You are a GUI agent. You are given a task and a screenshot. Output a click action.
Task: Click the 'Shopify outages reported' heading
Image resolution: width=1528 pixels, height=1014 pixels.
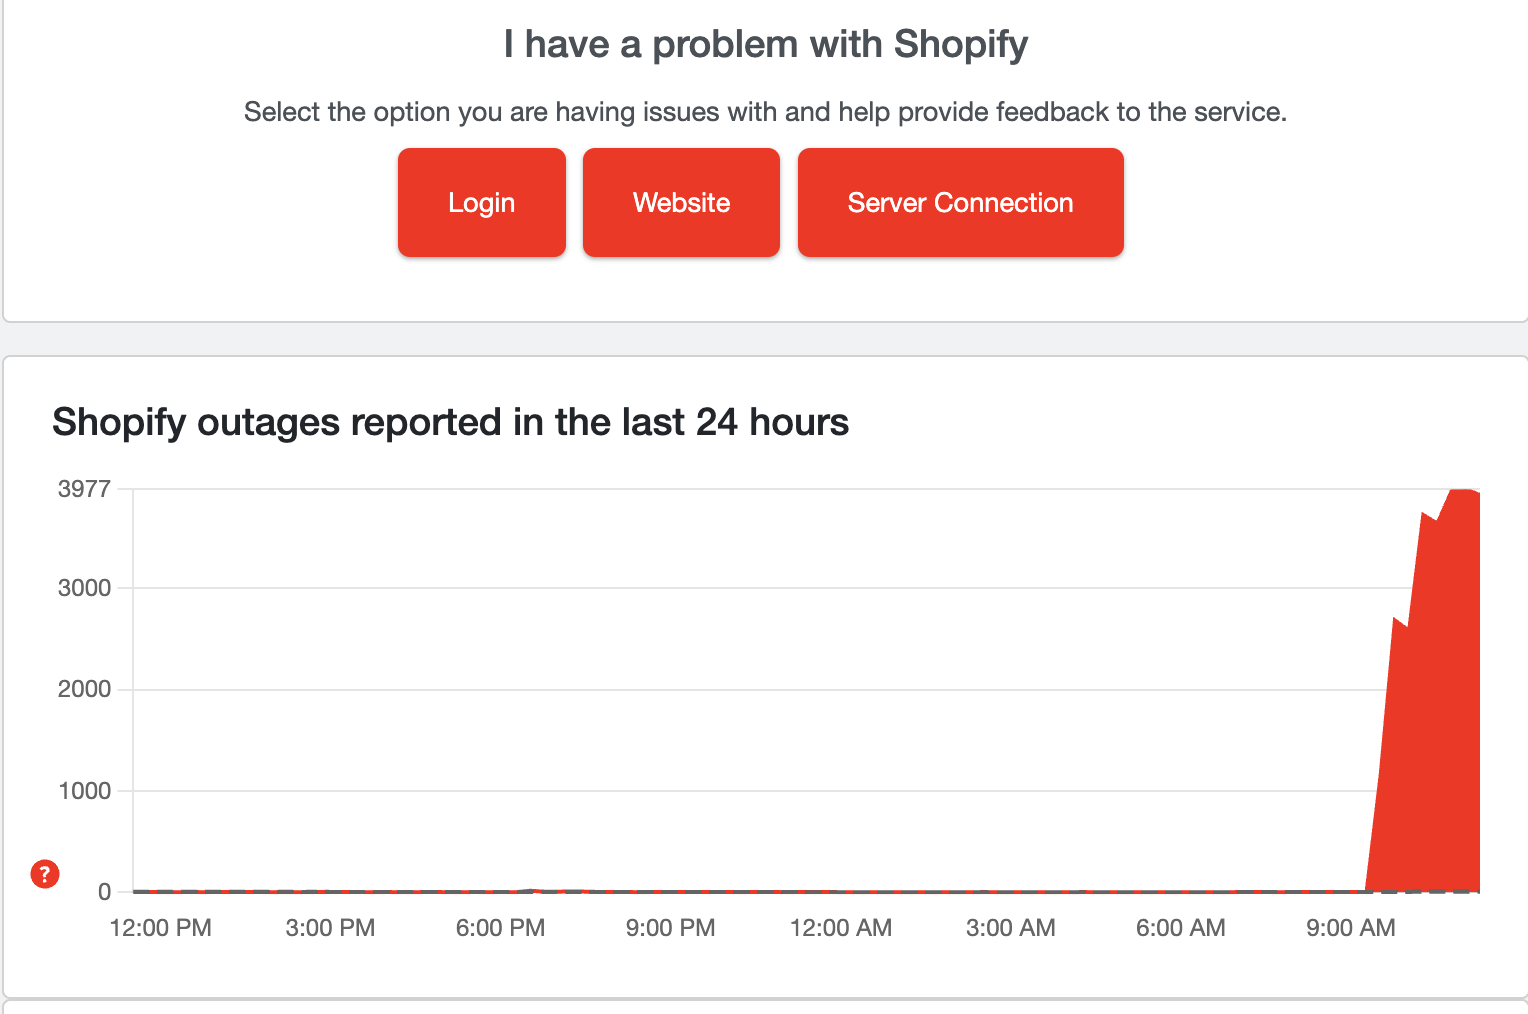click(450, 422)
